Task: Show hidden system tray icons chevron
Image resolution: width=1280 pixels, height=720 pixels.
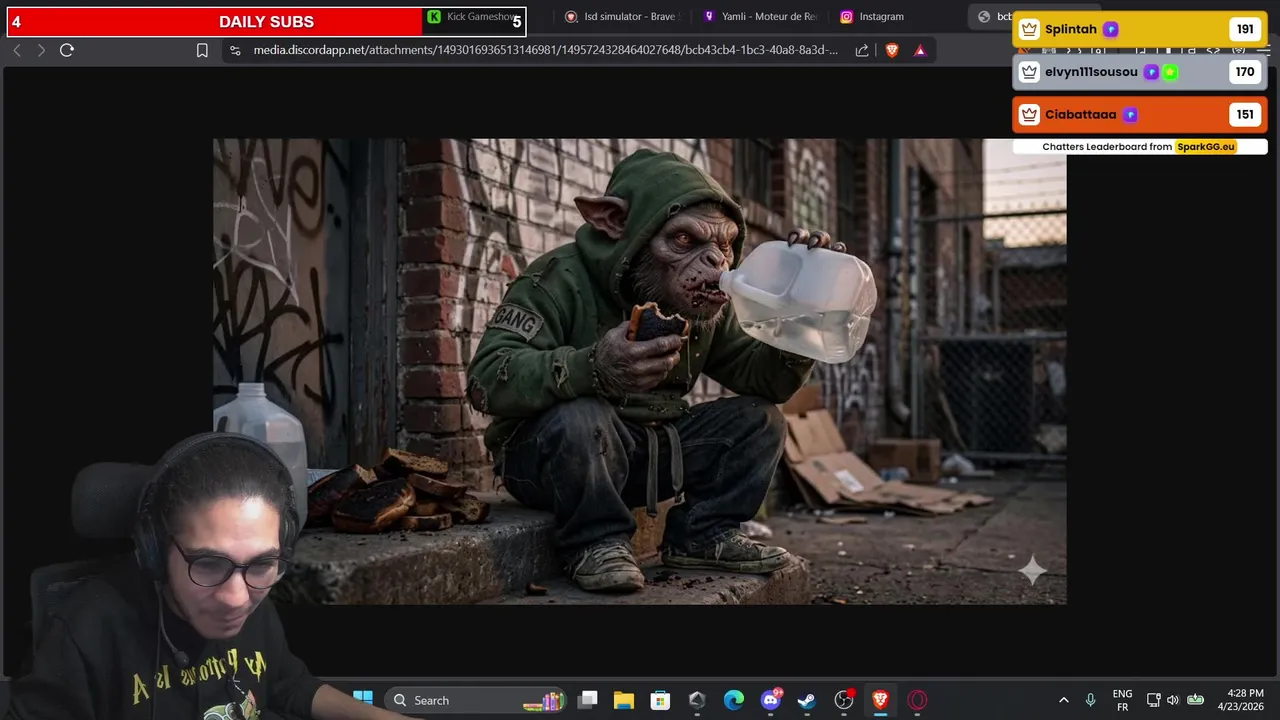Action: 1063,700
